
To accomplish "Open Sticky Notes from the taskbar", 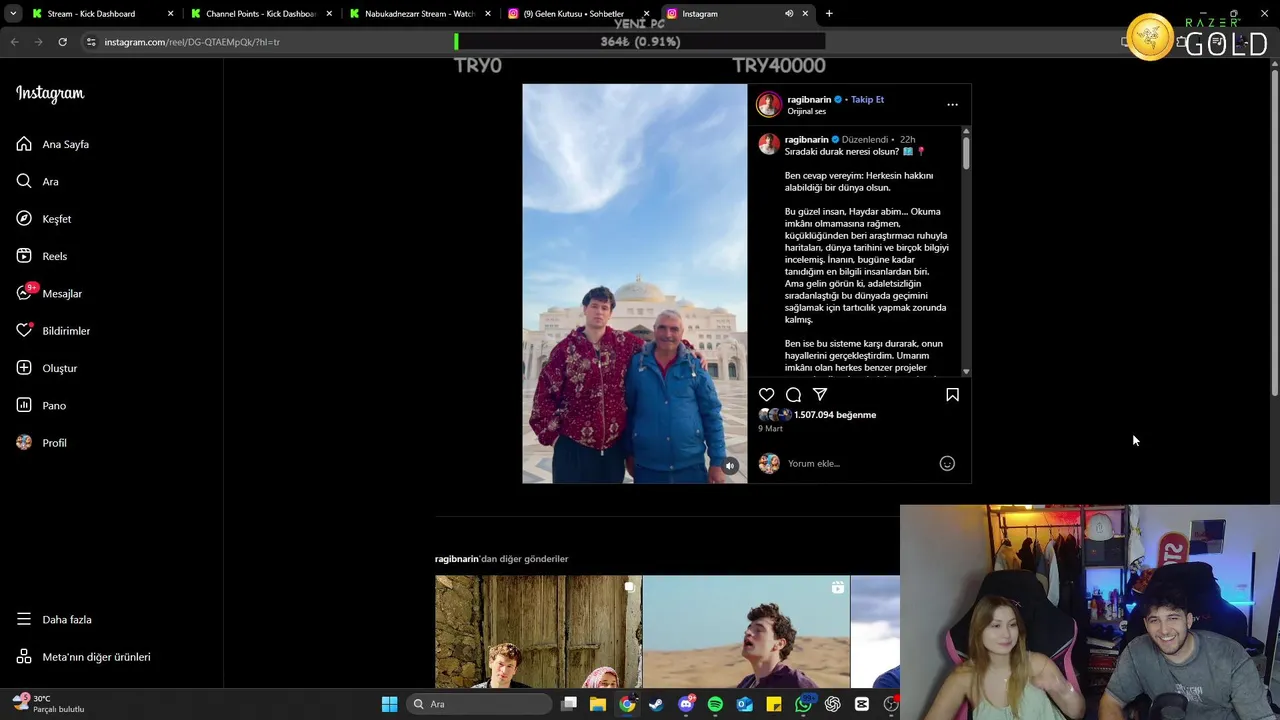I will tap(774, 704).
